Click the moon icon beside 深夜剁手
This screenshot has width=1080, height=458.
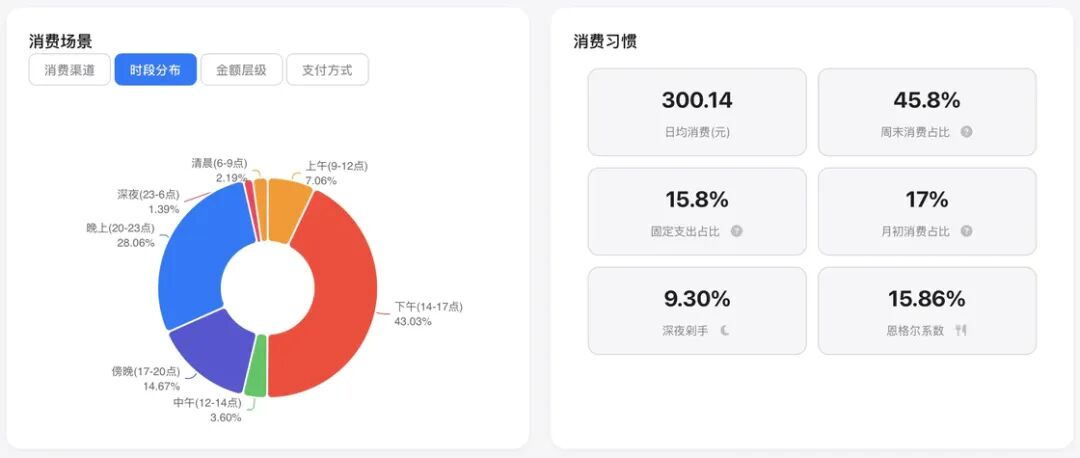tap(725, 330)
